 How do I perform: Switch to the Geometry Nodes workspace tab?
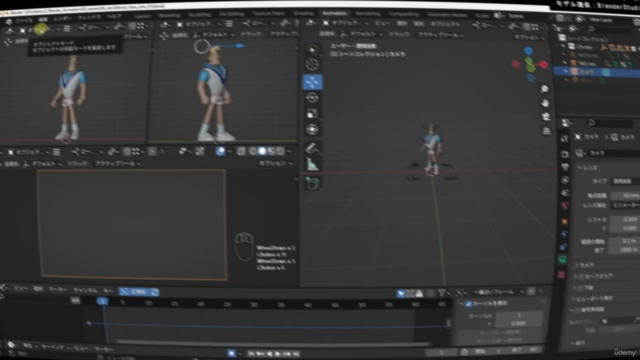click(447, 15)
